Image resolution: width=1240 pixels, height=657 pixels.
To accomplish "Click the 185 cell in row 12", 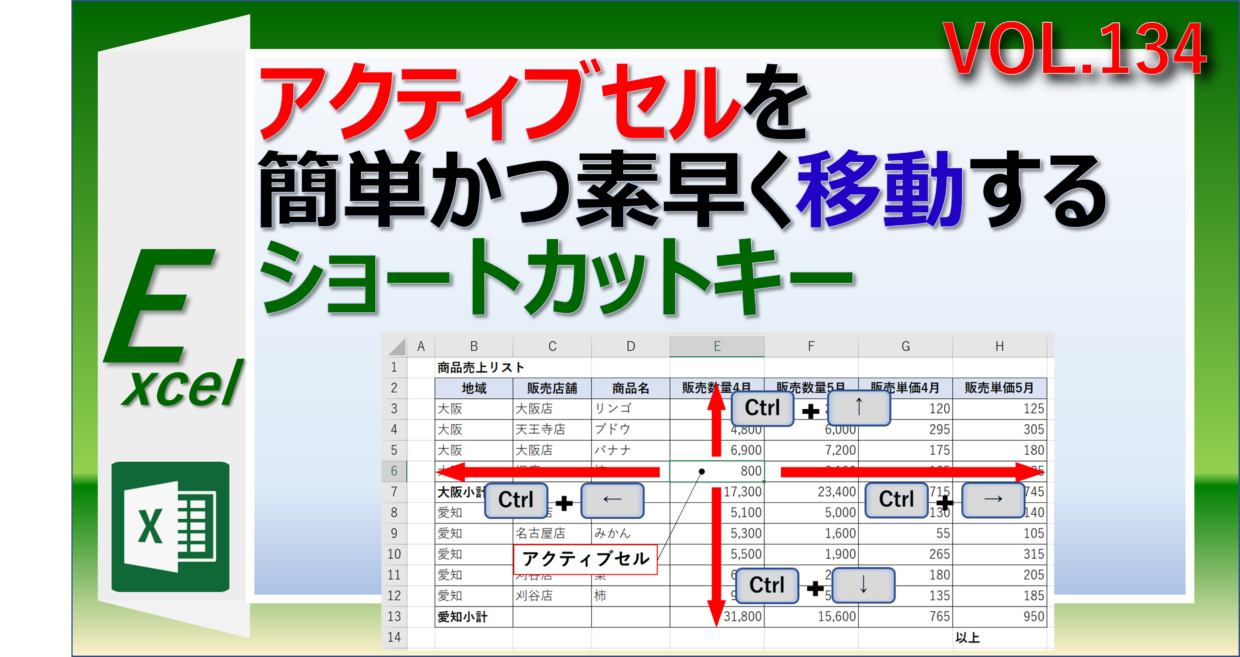I will coord(1000,596).
